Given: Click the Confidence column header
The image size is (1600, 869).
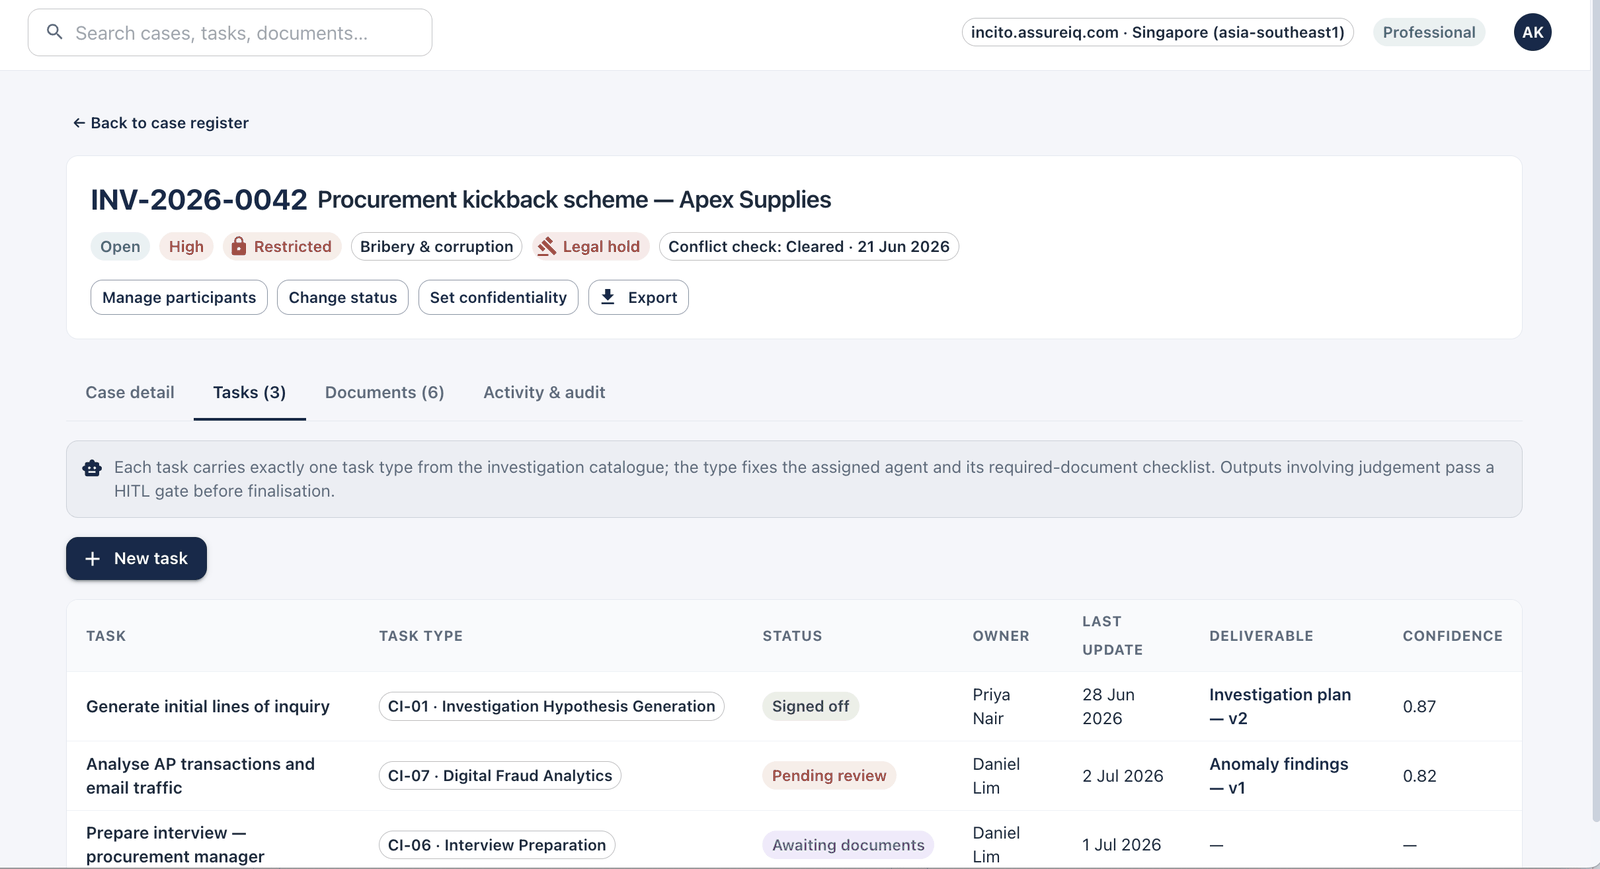Looking at the screenshot, I should (x=1452, y=636).
